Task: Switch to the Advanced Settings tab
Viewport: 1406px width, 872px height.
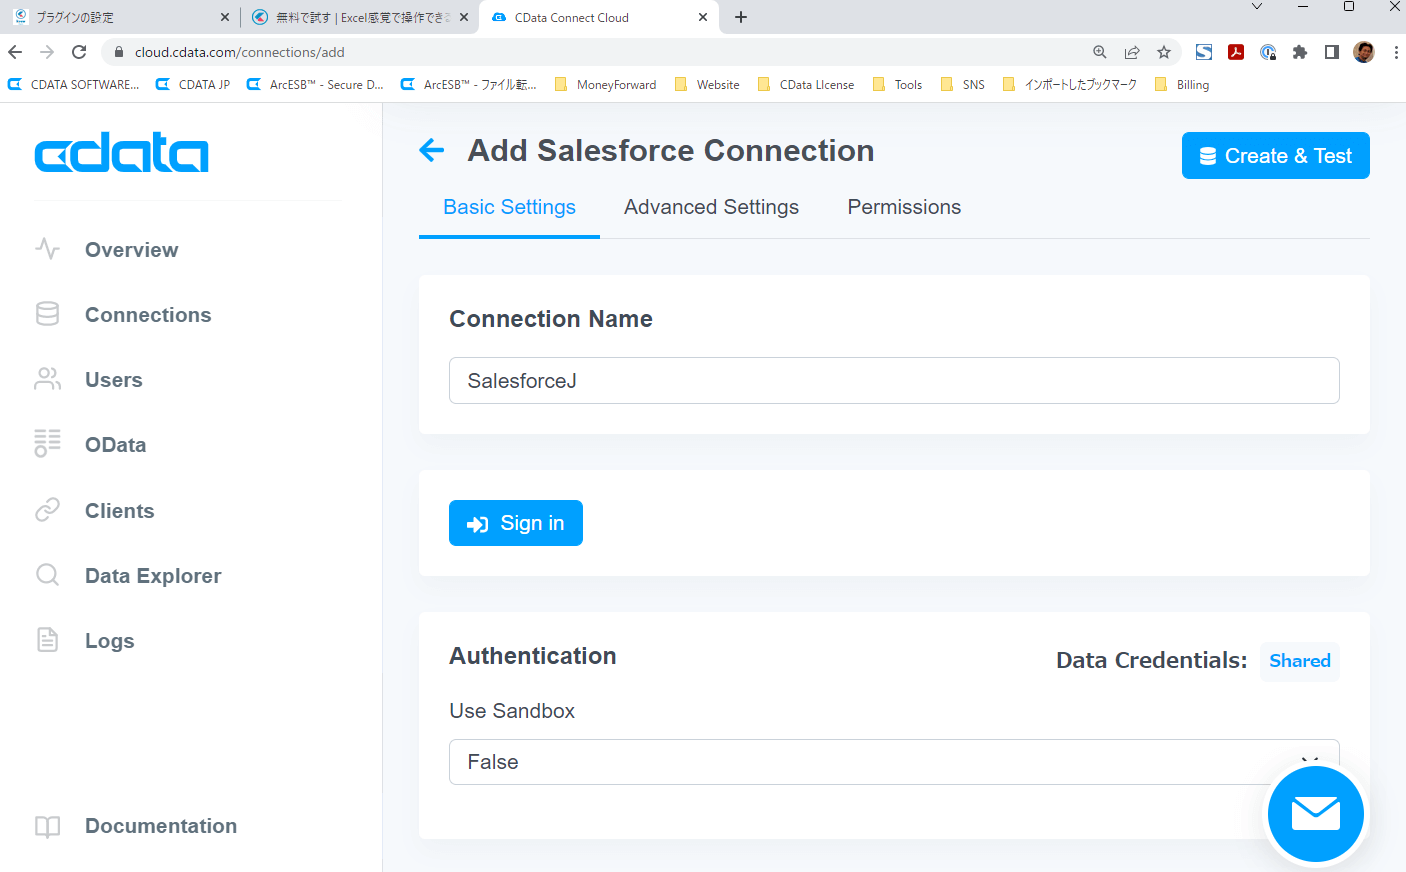Action: coord(711,207)
